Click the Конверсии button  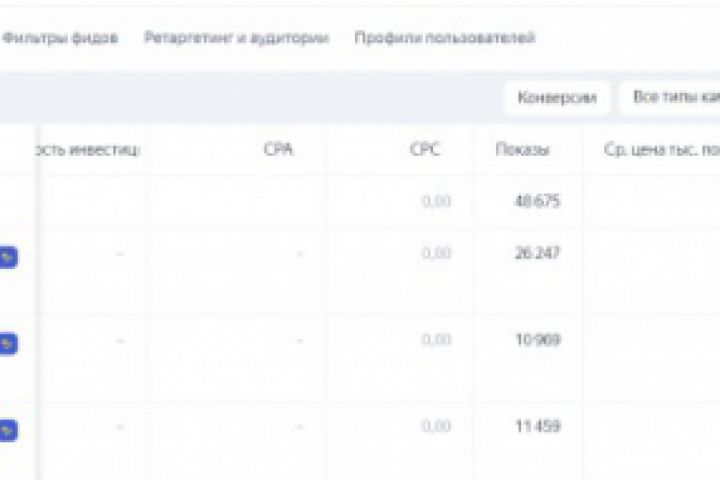(556, 97)
